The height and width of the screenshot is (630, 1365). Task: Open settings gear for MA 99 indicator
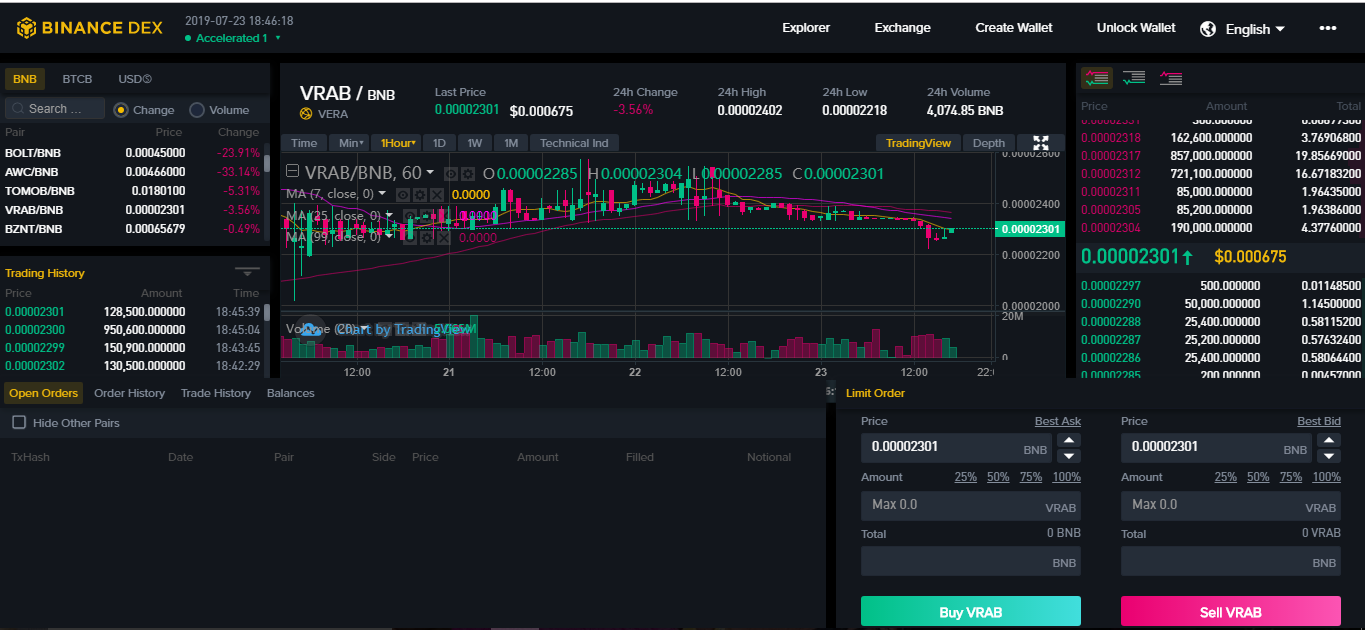click(427, 238)
